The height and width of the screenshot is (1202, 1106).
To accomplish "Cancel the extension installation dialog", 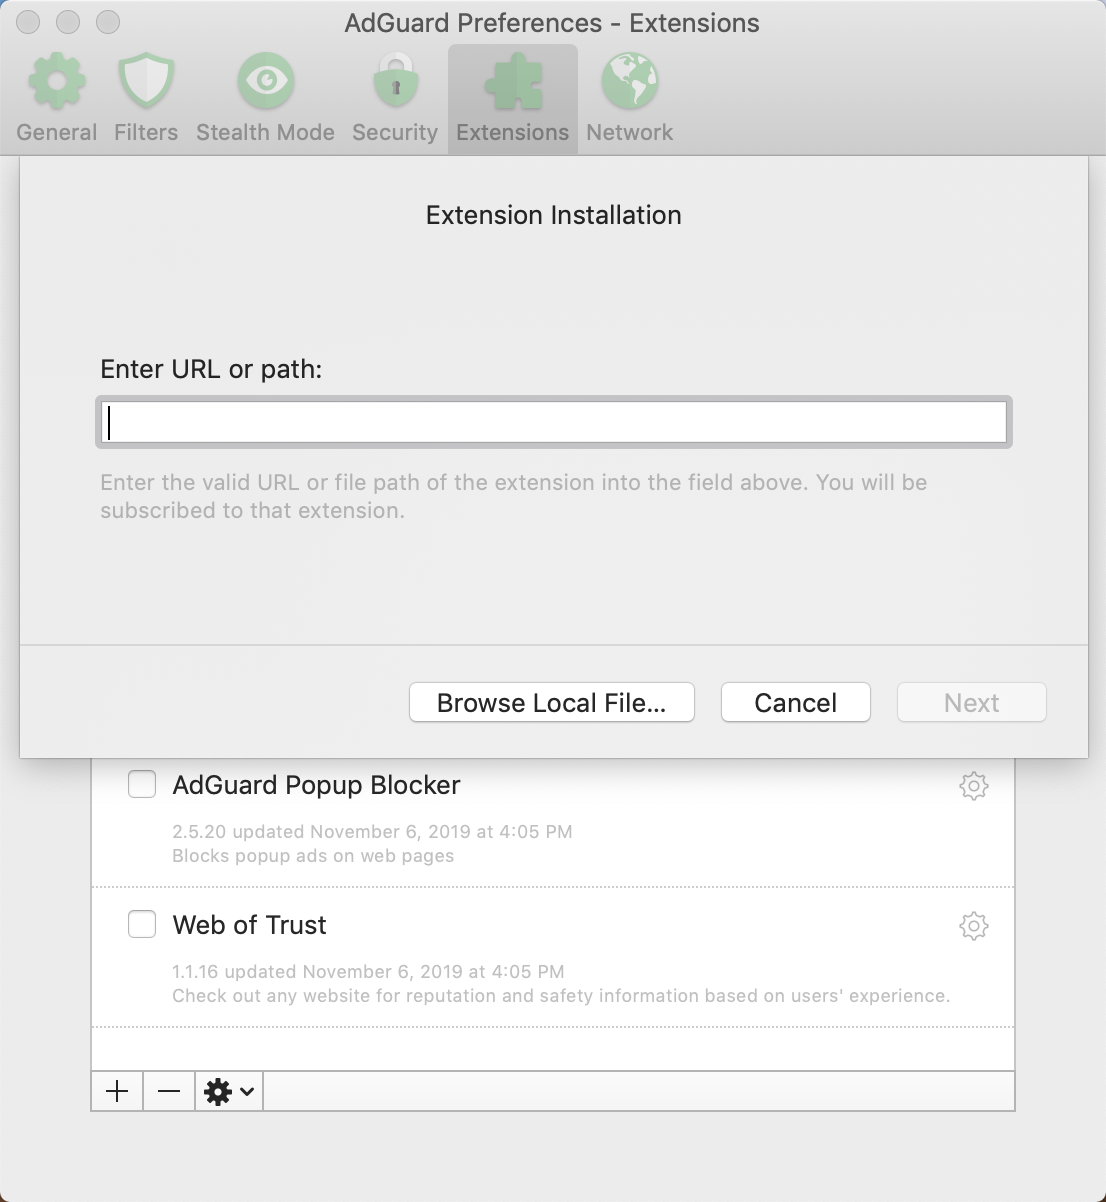I will tap(795, 703).
